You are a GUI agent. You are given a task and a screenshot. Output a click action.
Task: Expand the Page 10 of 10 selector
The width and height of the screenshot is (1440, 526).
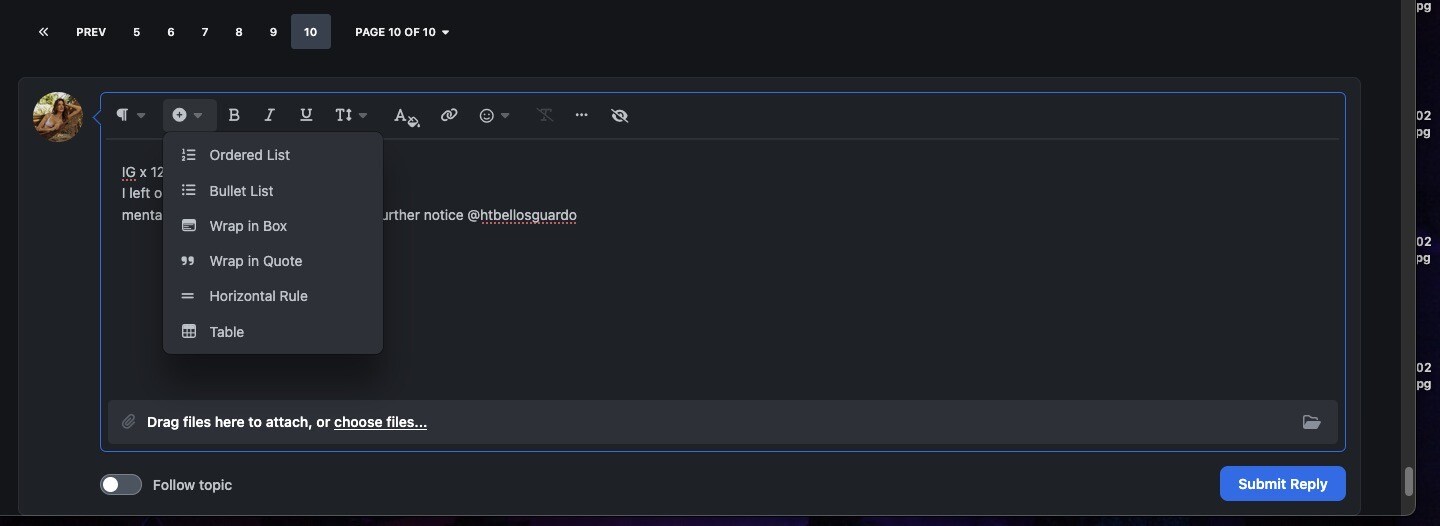(402, 32)
